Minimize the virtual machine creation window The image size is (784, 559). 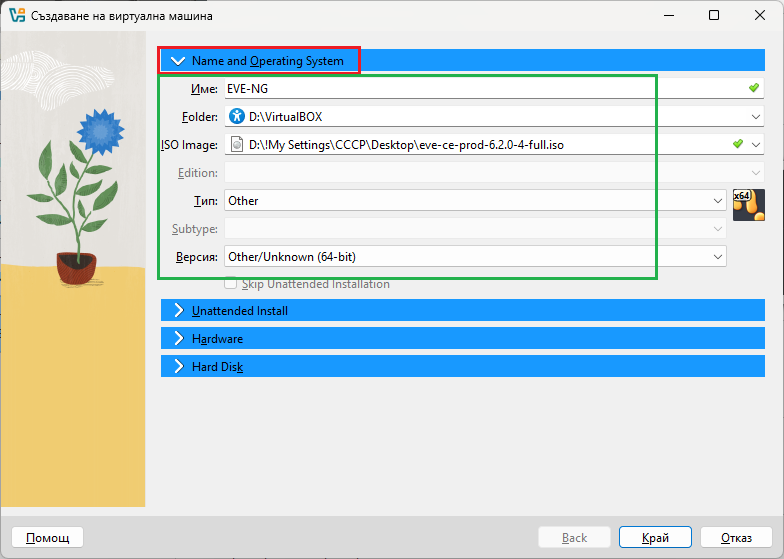(x=669, y=16)
